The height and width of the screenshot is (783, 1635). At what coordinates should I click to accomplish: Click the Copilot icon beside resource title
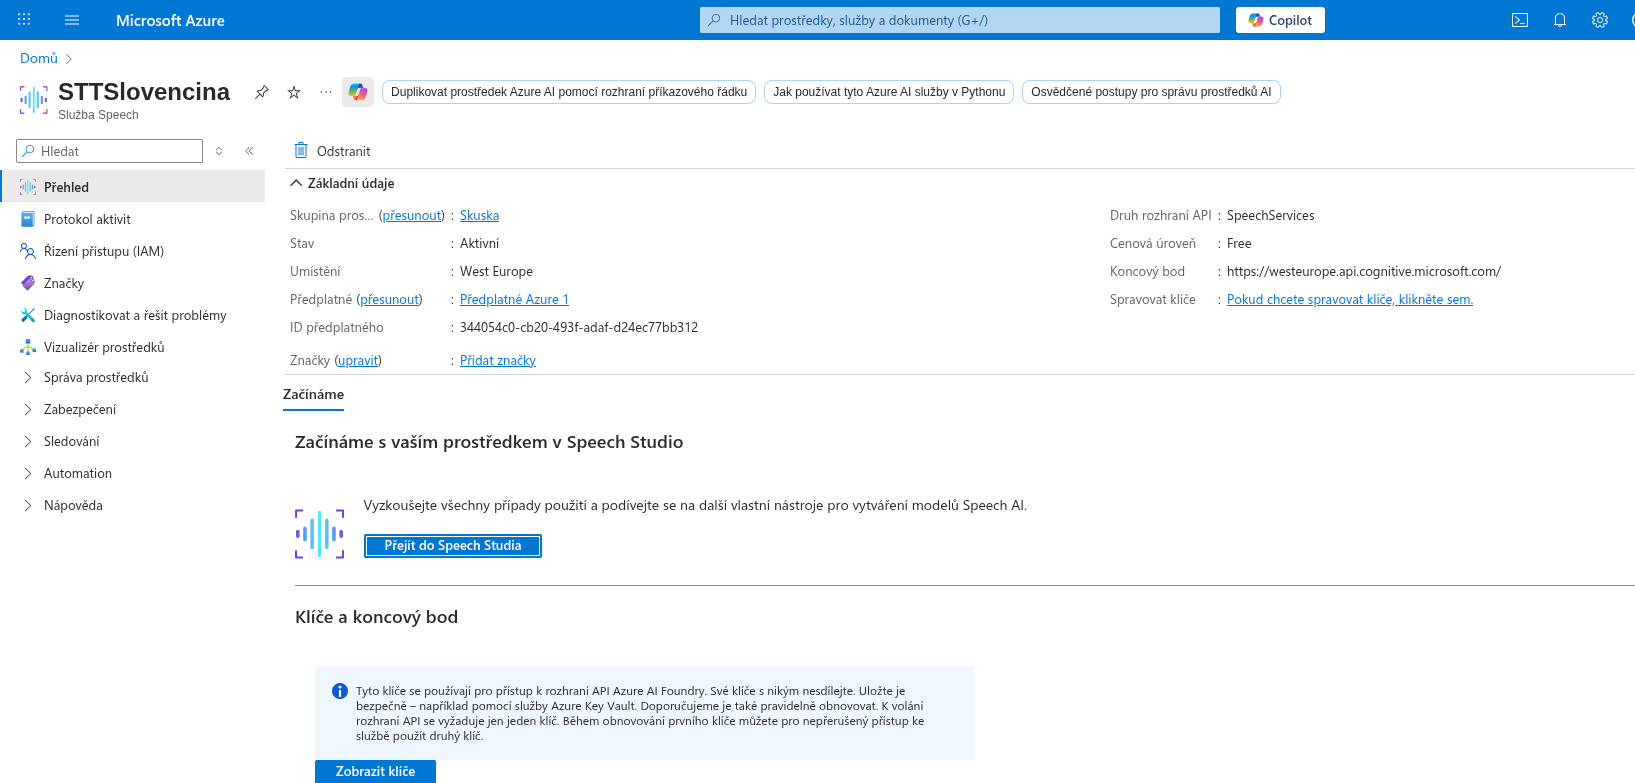(357, 92)
